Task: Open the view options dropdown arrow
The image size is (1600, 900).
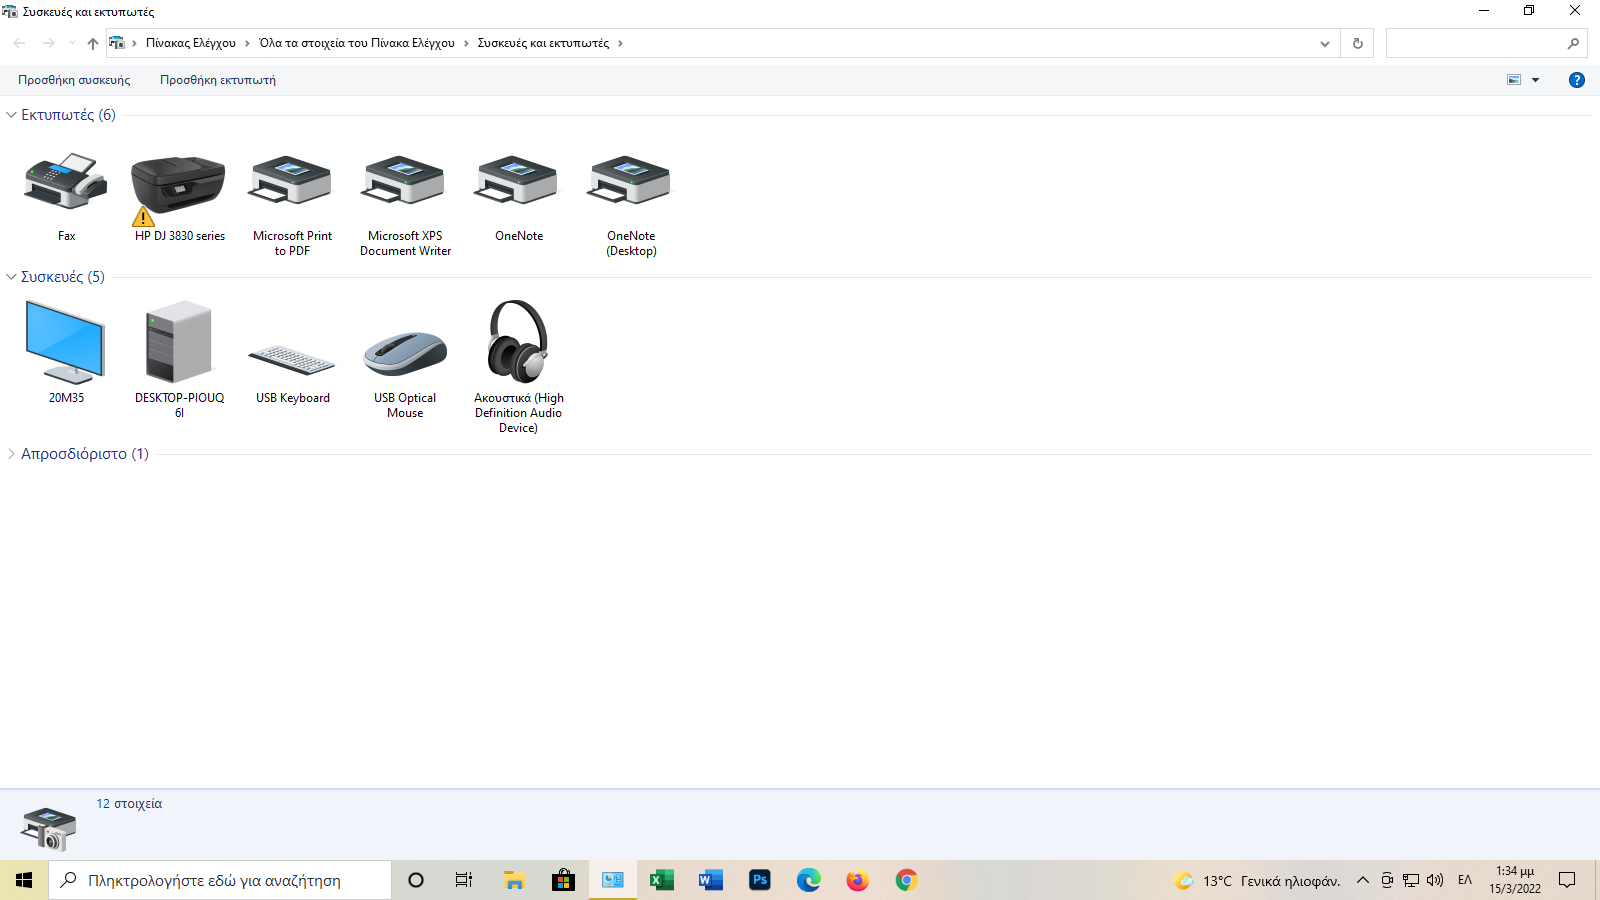Action: pos(1536,80)
